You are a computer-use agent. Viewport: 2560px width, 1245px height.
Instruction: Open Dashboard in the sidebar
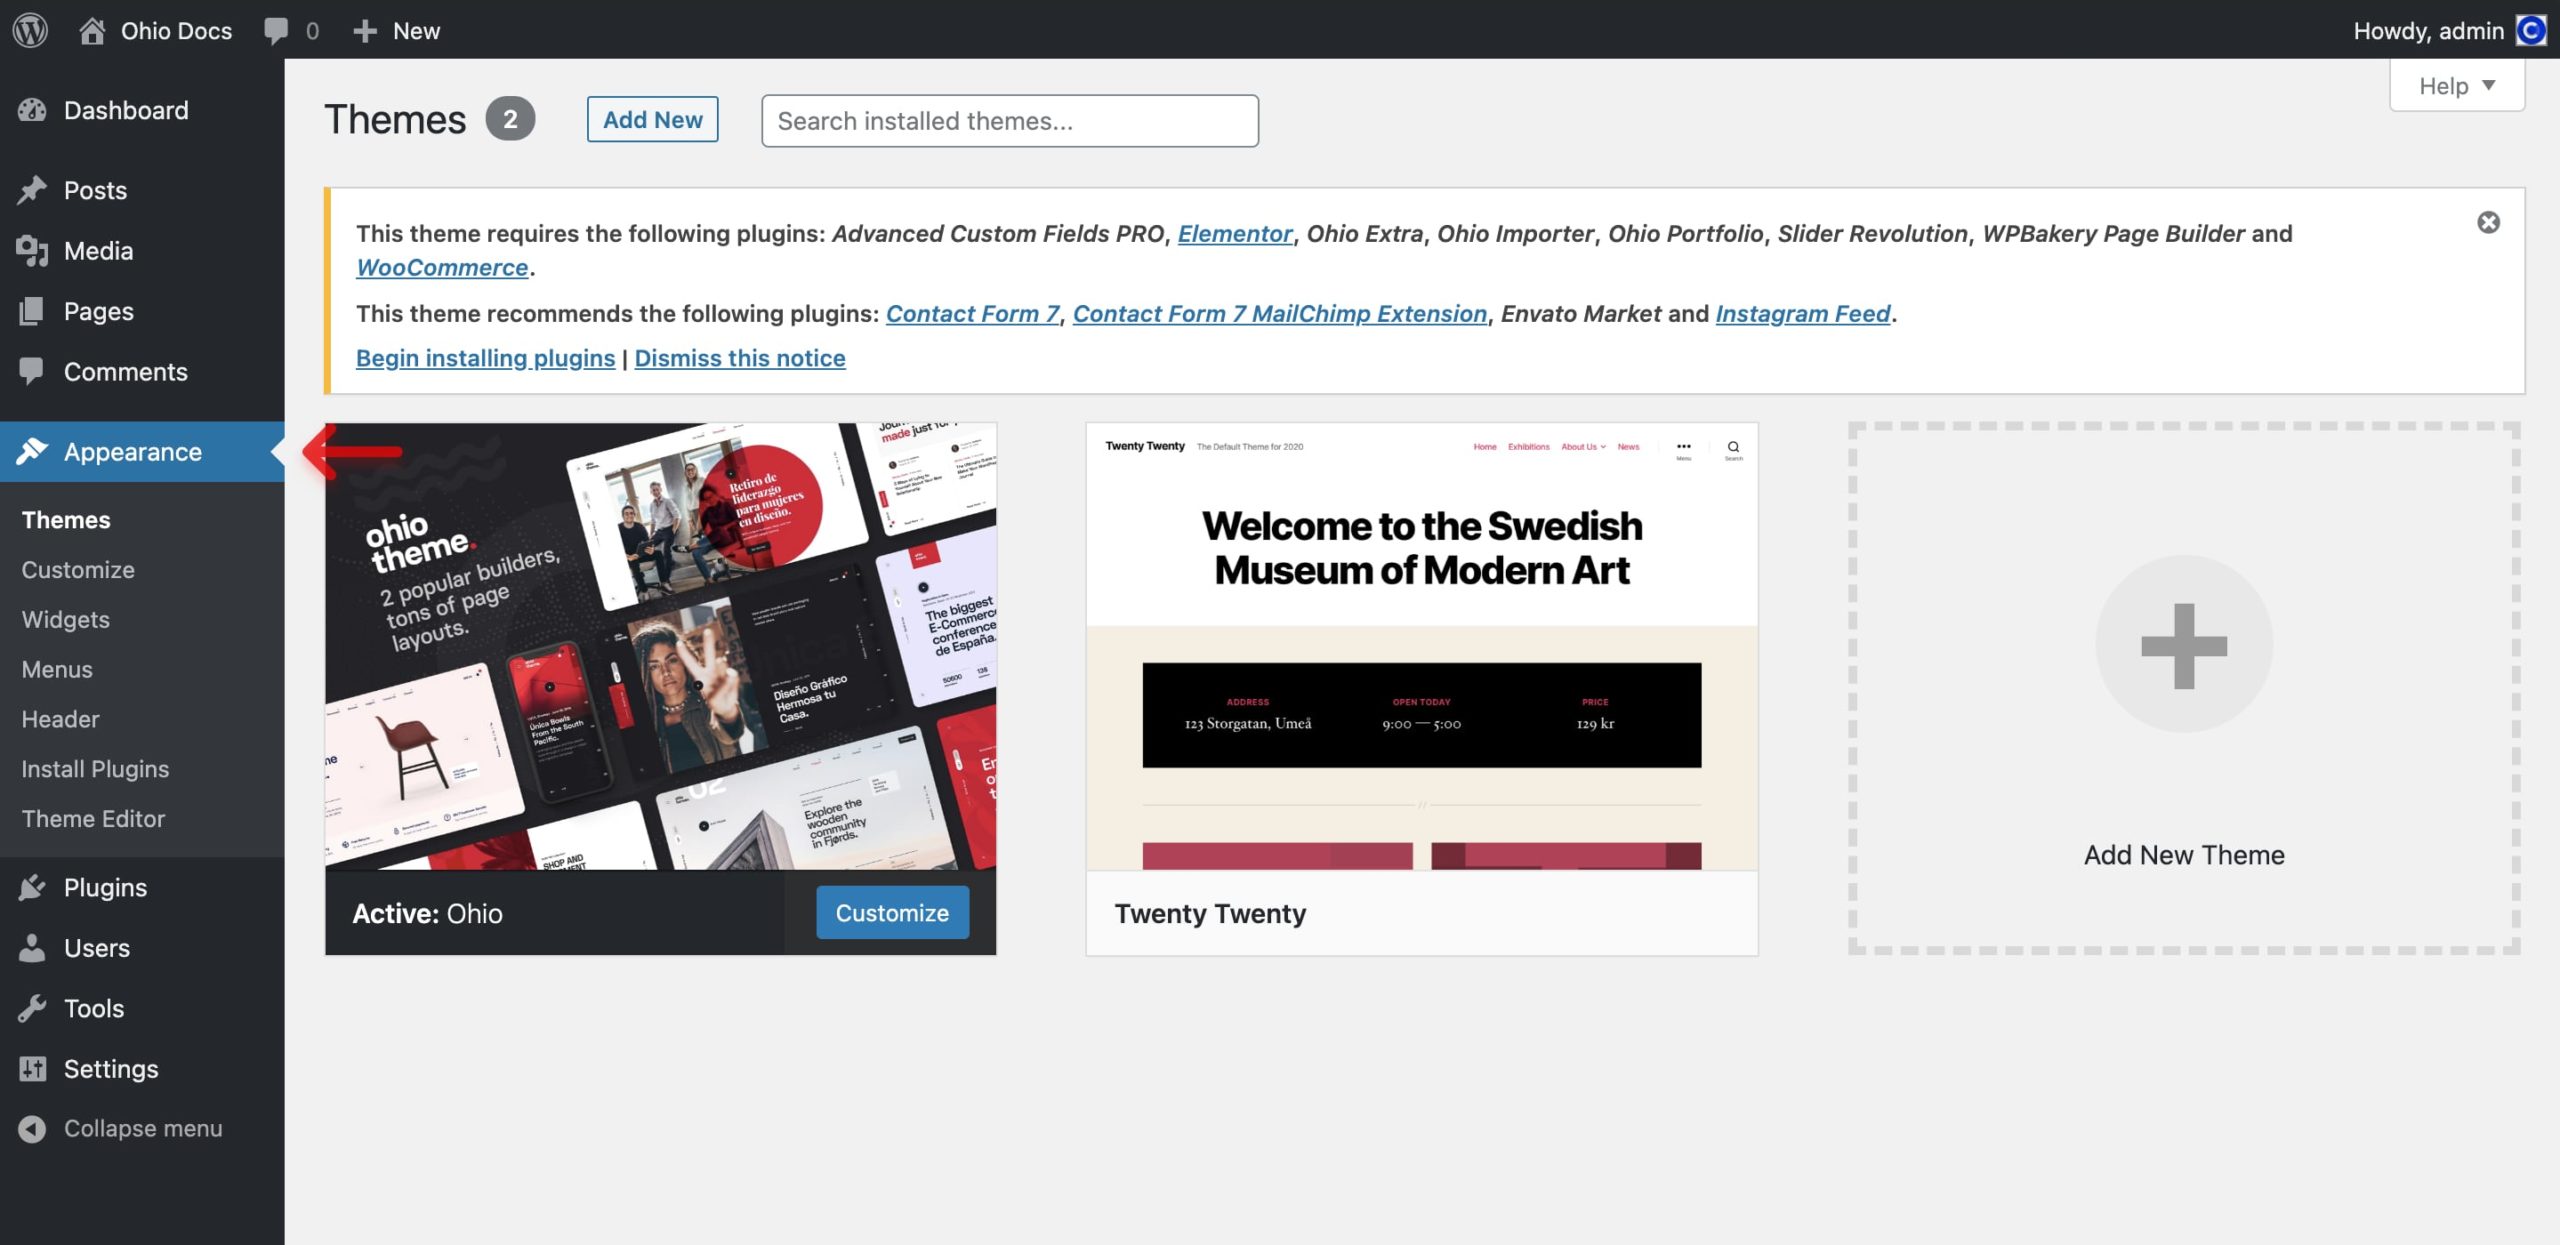click(126, 110)
